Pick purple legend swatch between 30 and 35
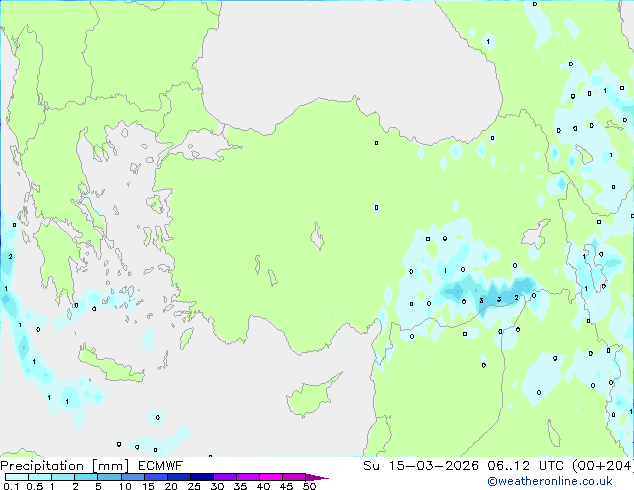This screenshot has height=490, width=634. click(227, 477)
